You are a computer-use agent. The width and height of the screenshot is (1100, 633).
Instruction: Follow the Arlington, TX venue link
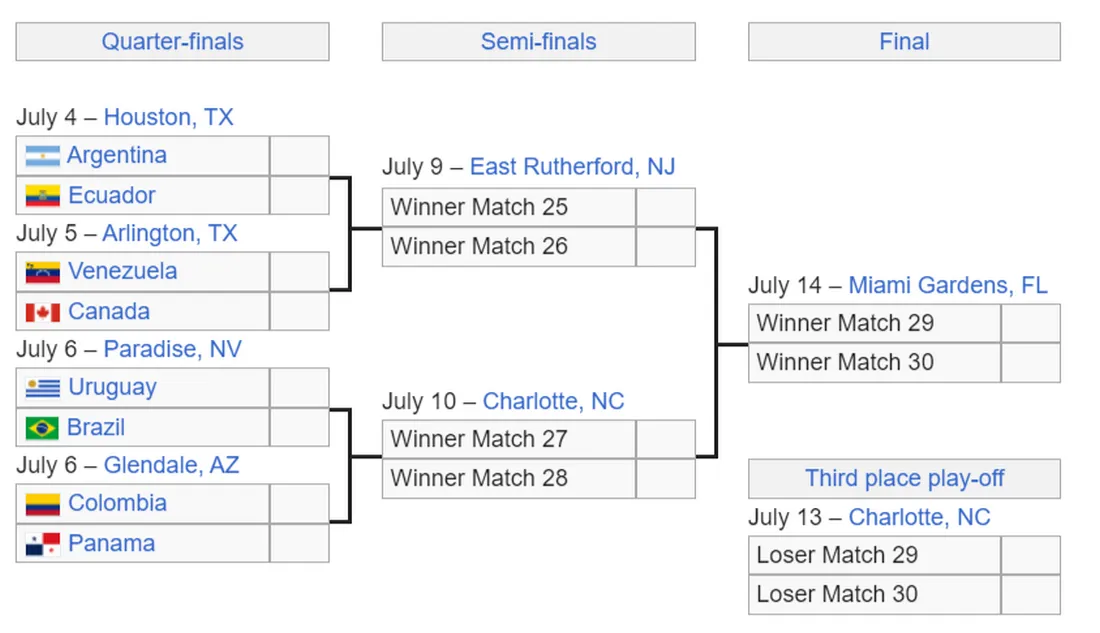[170, 233]
